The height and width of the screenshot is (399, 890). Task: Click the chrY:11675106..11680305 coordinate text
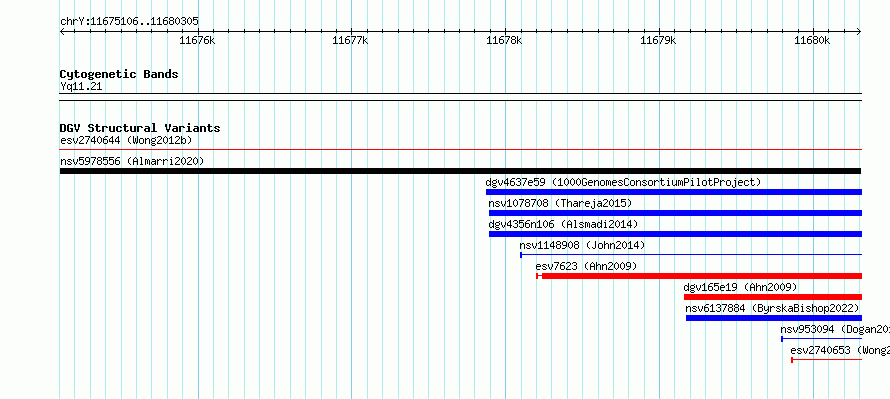coord(129,22)
